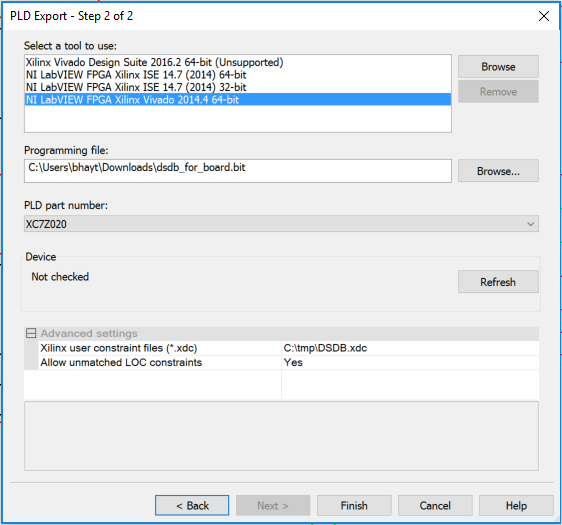Toggle Allow unmatched LOC constraints value

pyautogui.click(x=410, y=362)
